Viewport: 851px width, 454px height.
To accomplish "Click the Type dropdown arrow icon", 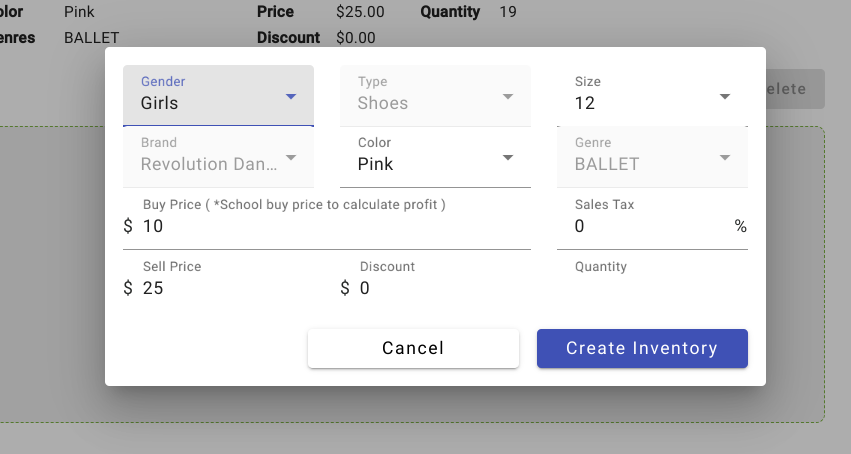I will click(x=508, y=97).
